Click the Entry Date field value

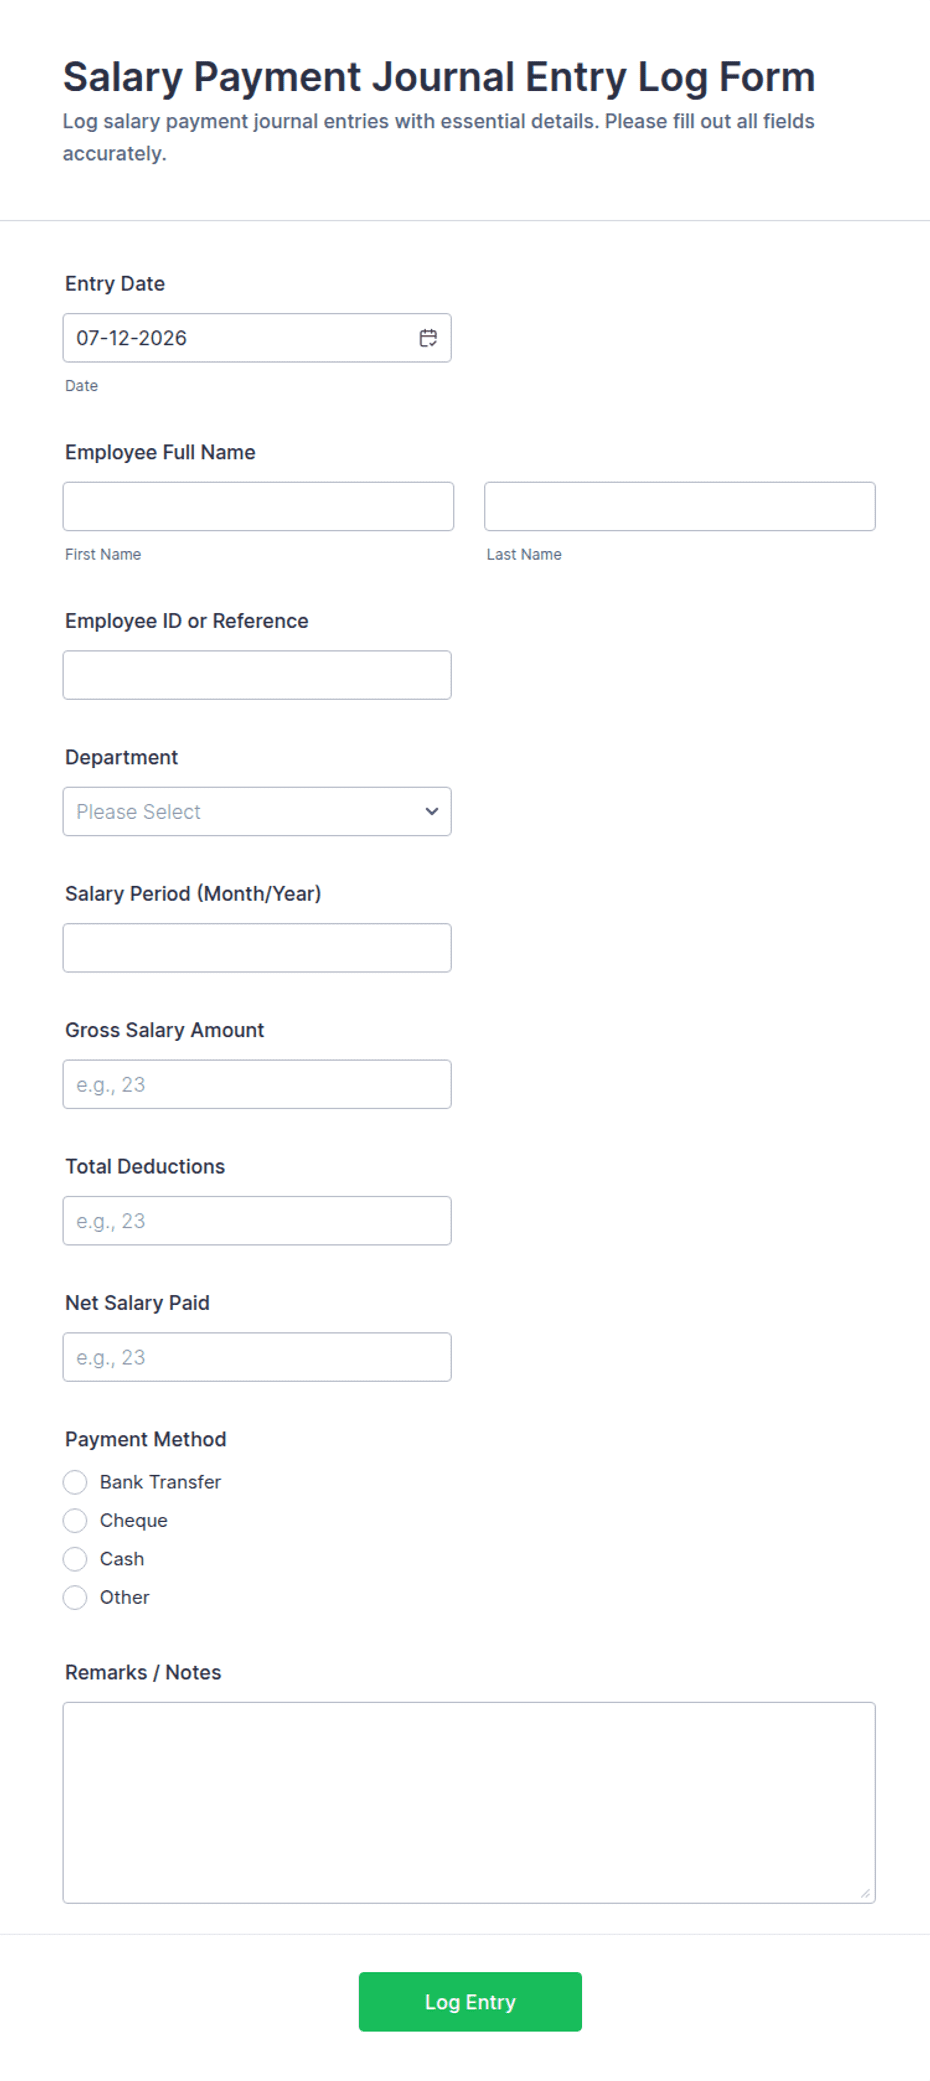[x=132, y=338]
